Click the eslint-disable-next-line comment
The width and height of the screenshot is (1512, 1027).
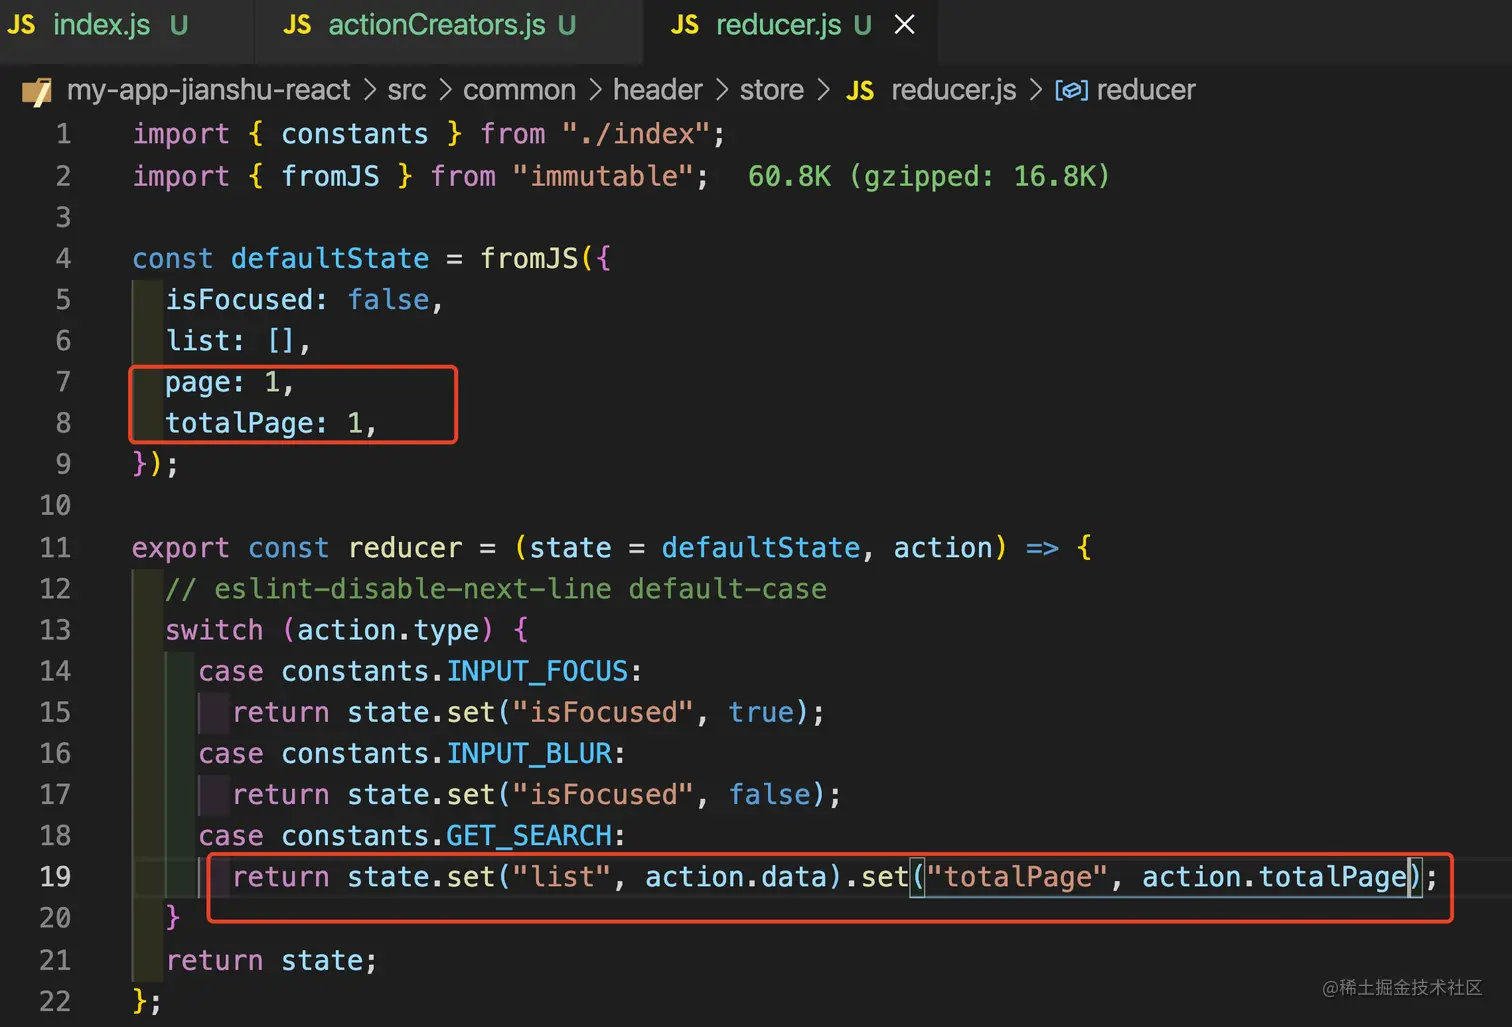pos(496,589)
